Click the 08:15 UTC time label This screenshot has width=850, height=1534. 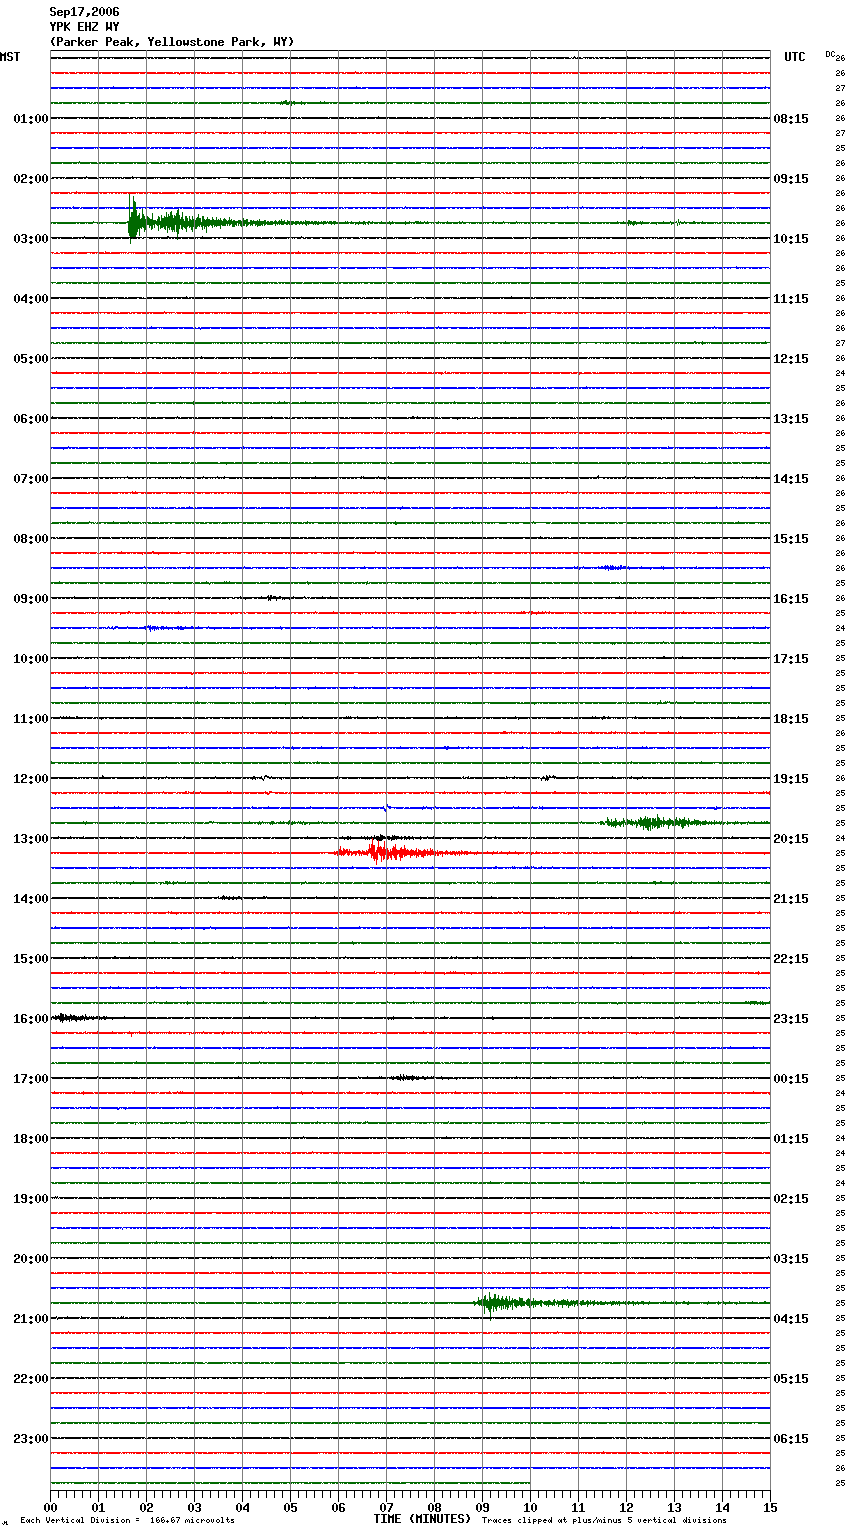(x=791, y=119)
